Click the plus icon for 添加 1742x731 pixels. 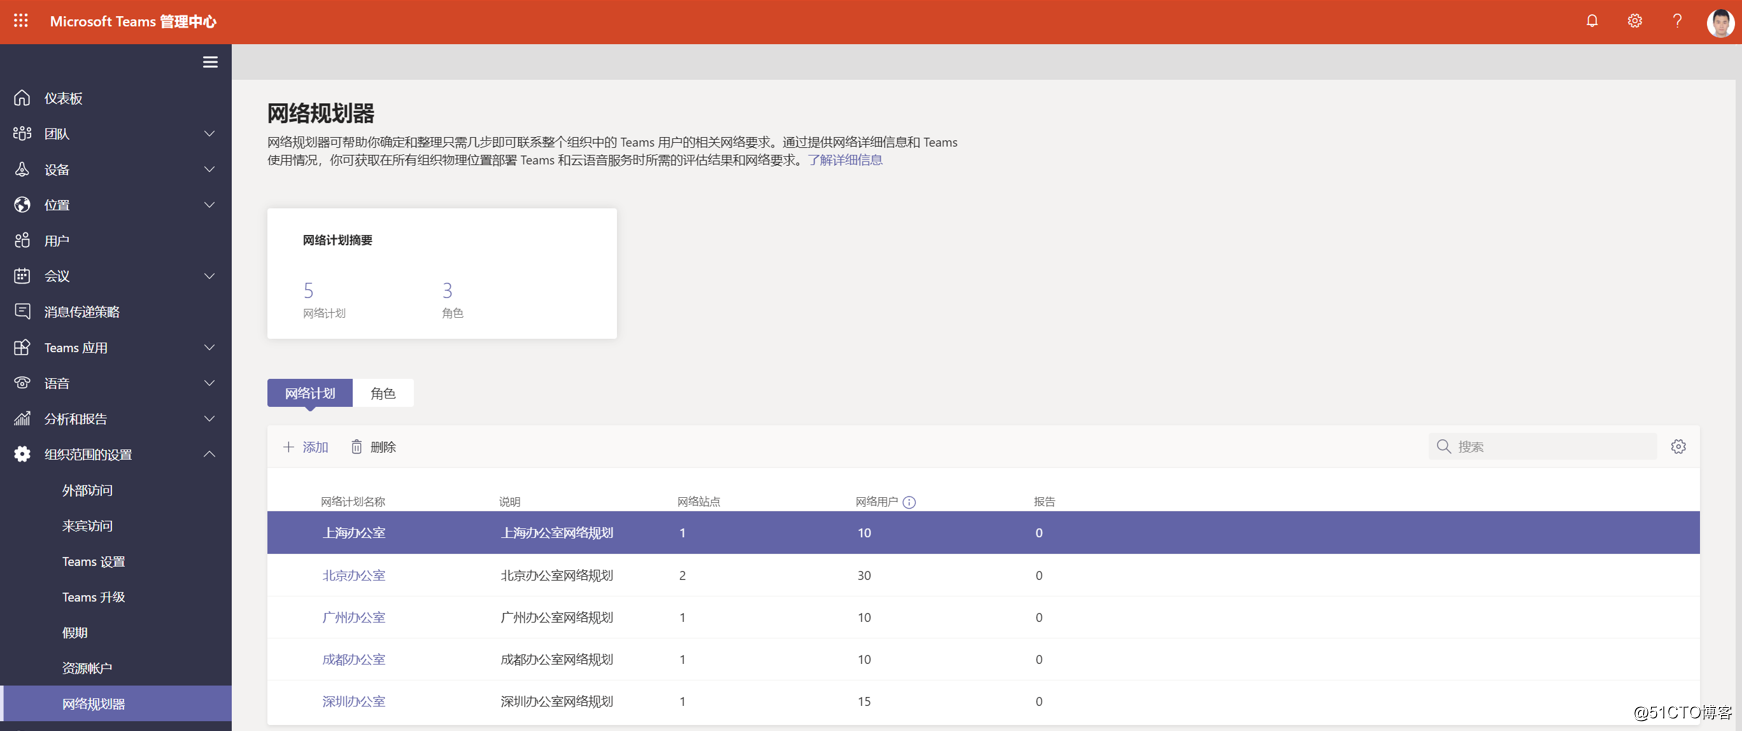coord(288,447)
